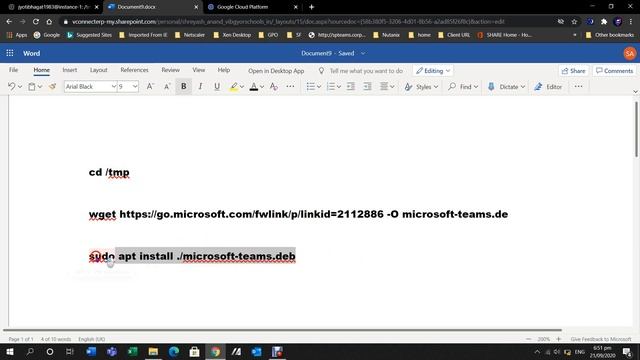
Task: Expand the Document9 Saved title chevron
Action: (363, 53)
